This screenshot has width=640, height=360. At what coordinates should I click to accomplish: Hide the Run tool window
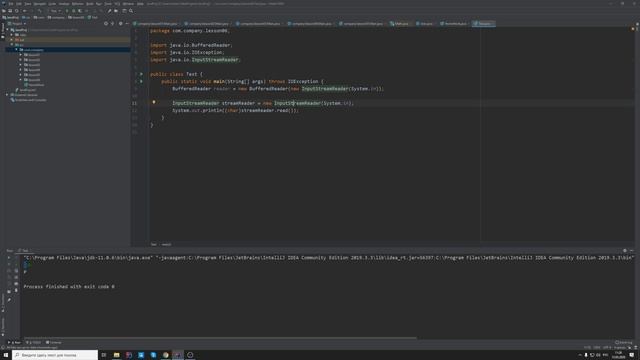631,251
